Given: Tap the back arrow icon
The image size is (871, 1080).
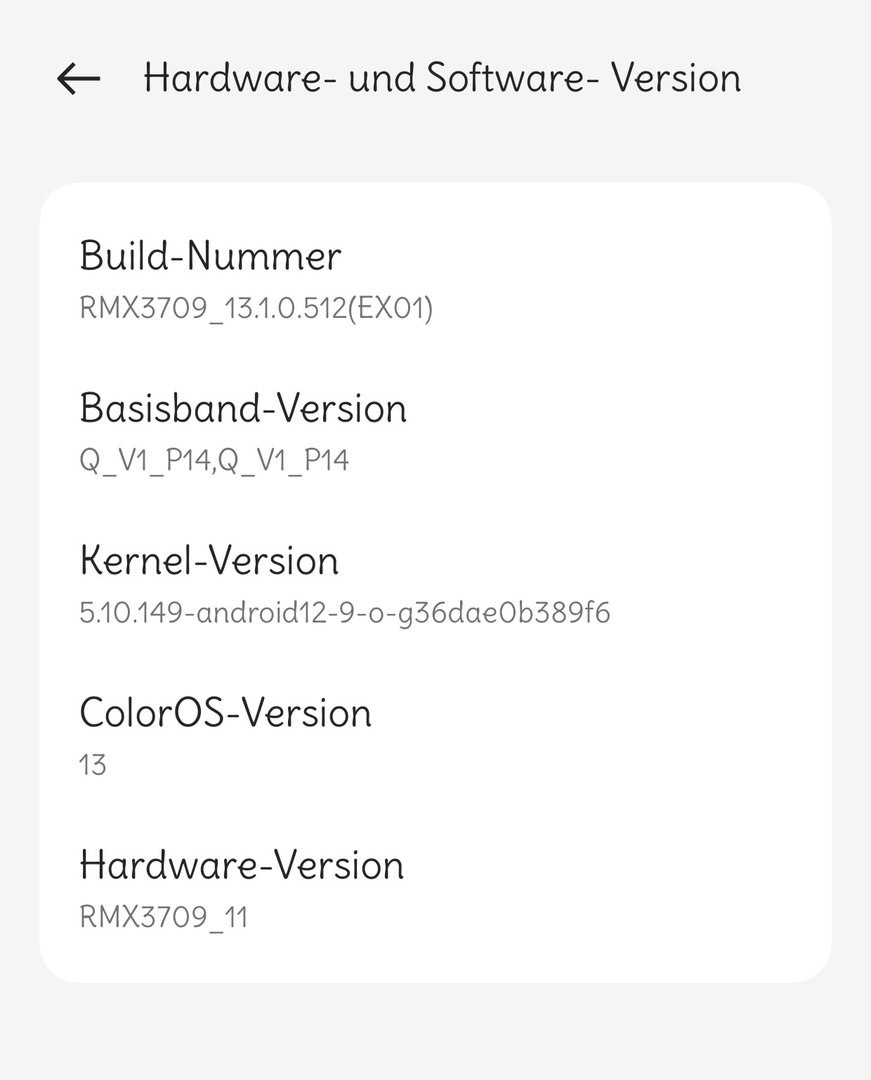Looking at the screenshot, I should (x=79, y=79).
